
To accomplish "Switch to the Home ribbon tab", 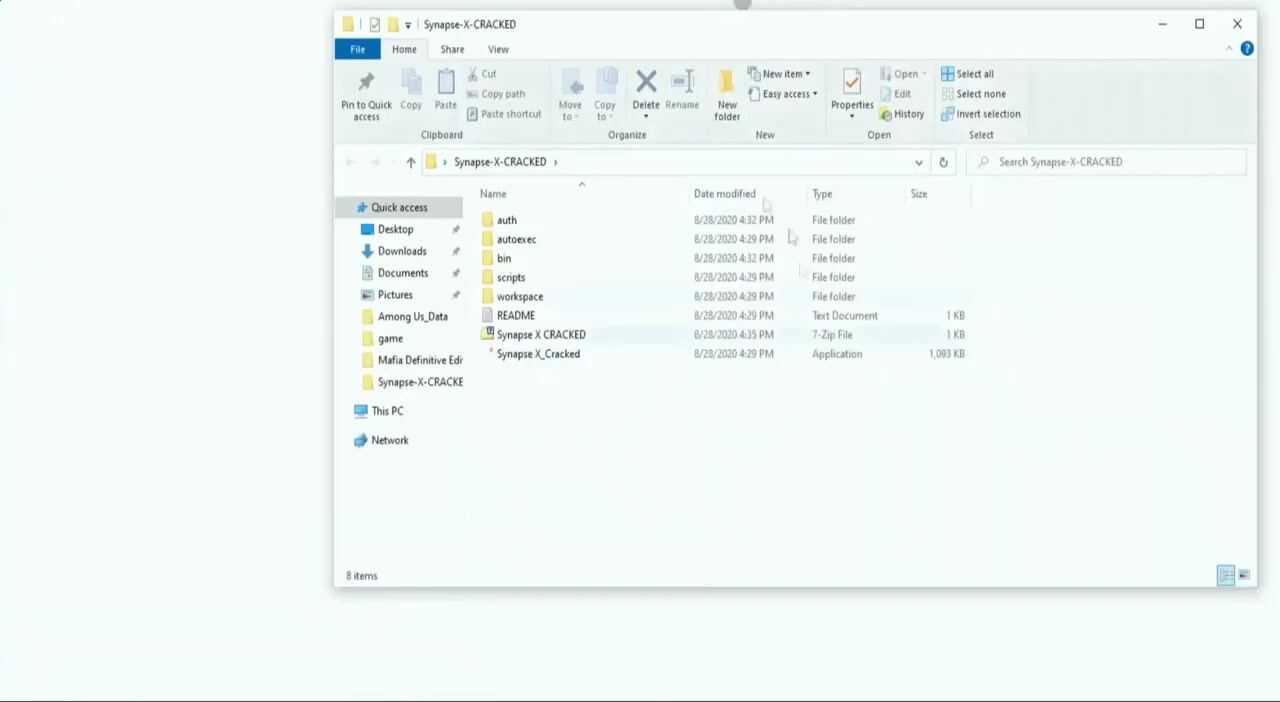I will (x=404, y=49).
